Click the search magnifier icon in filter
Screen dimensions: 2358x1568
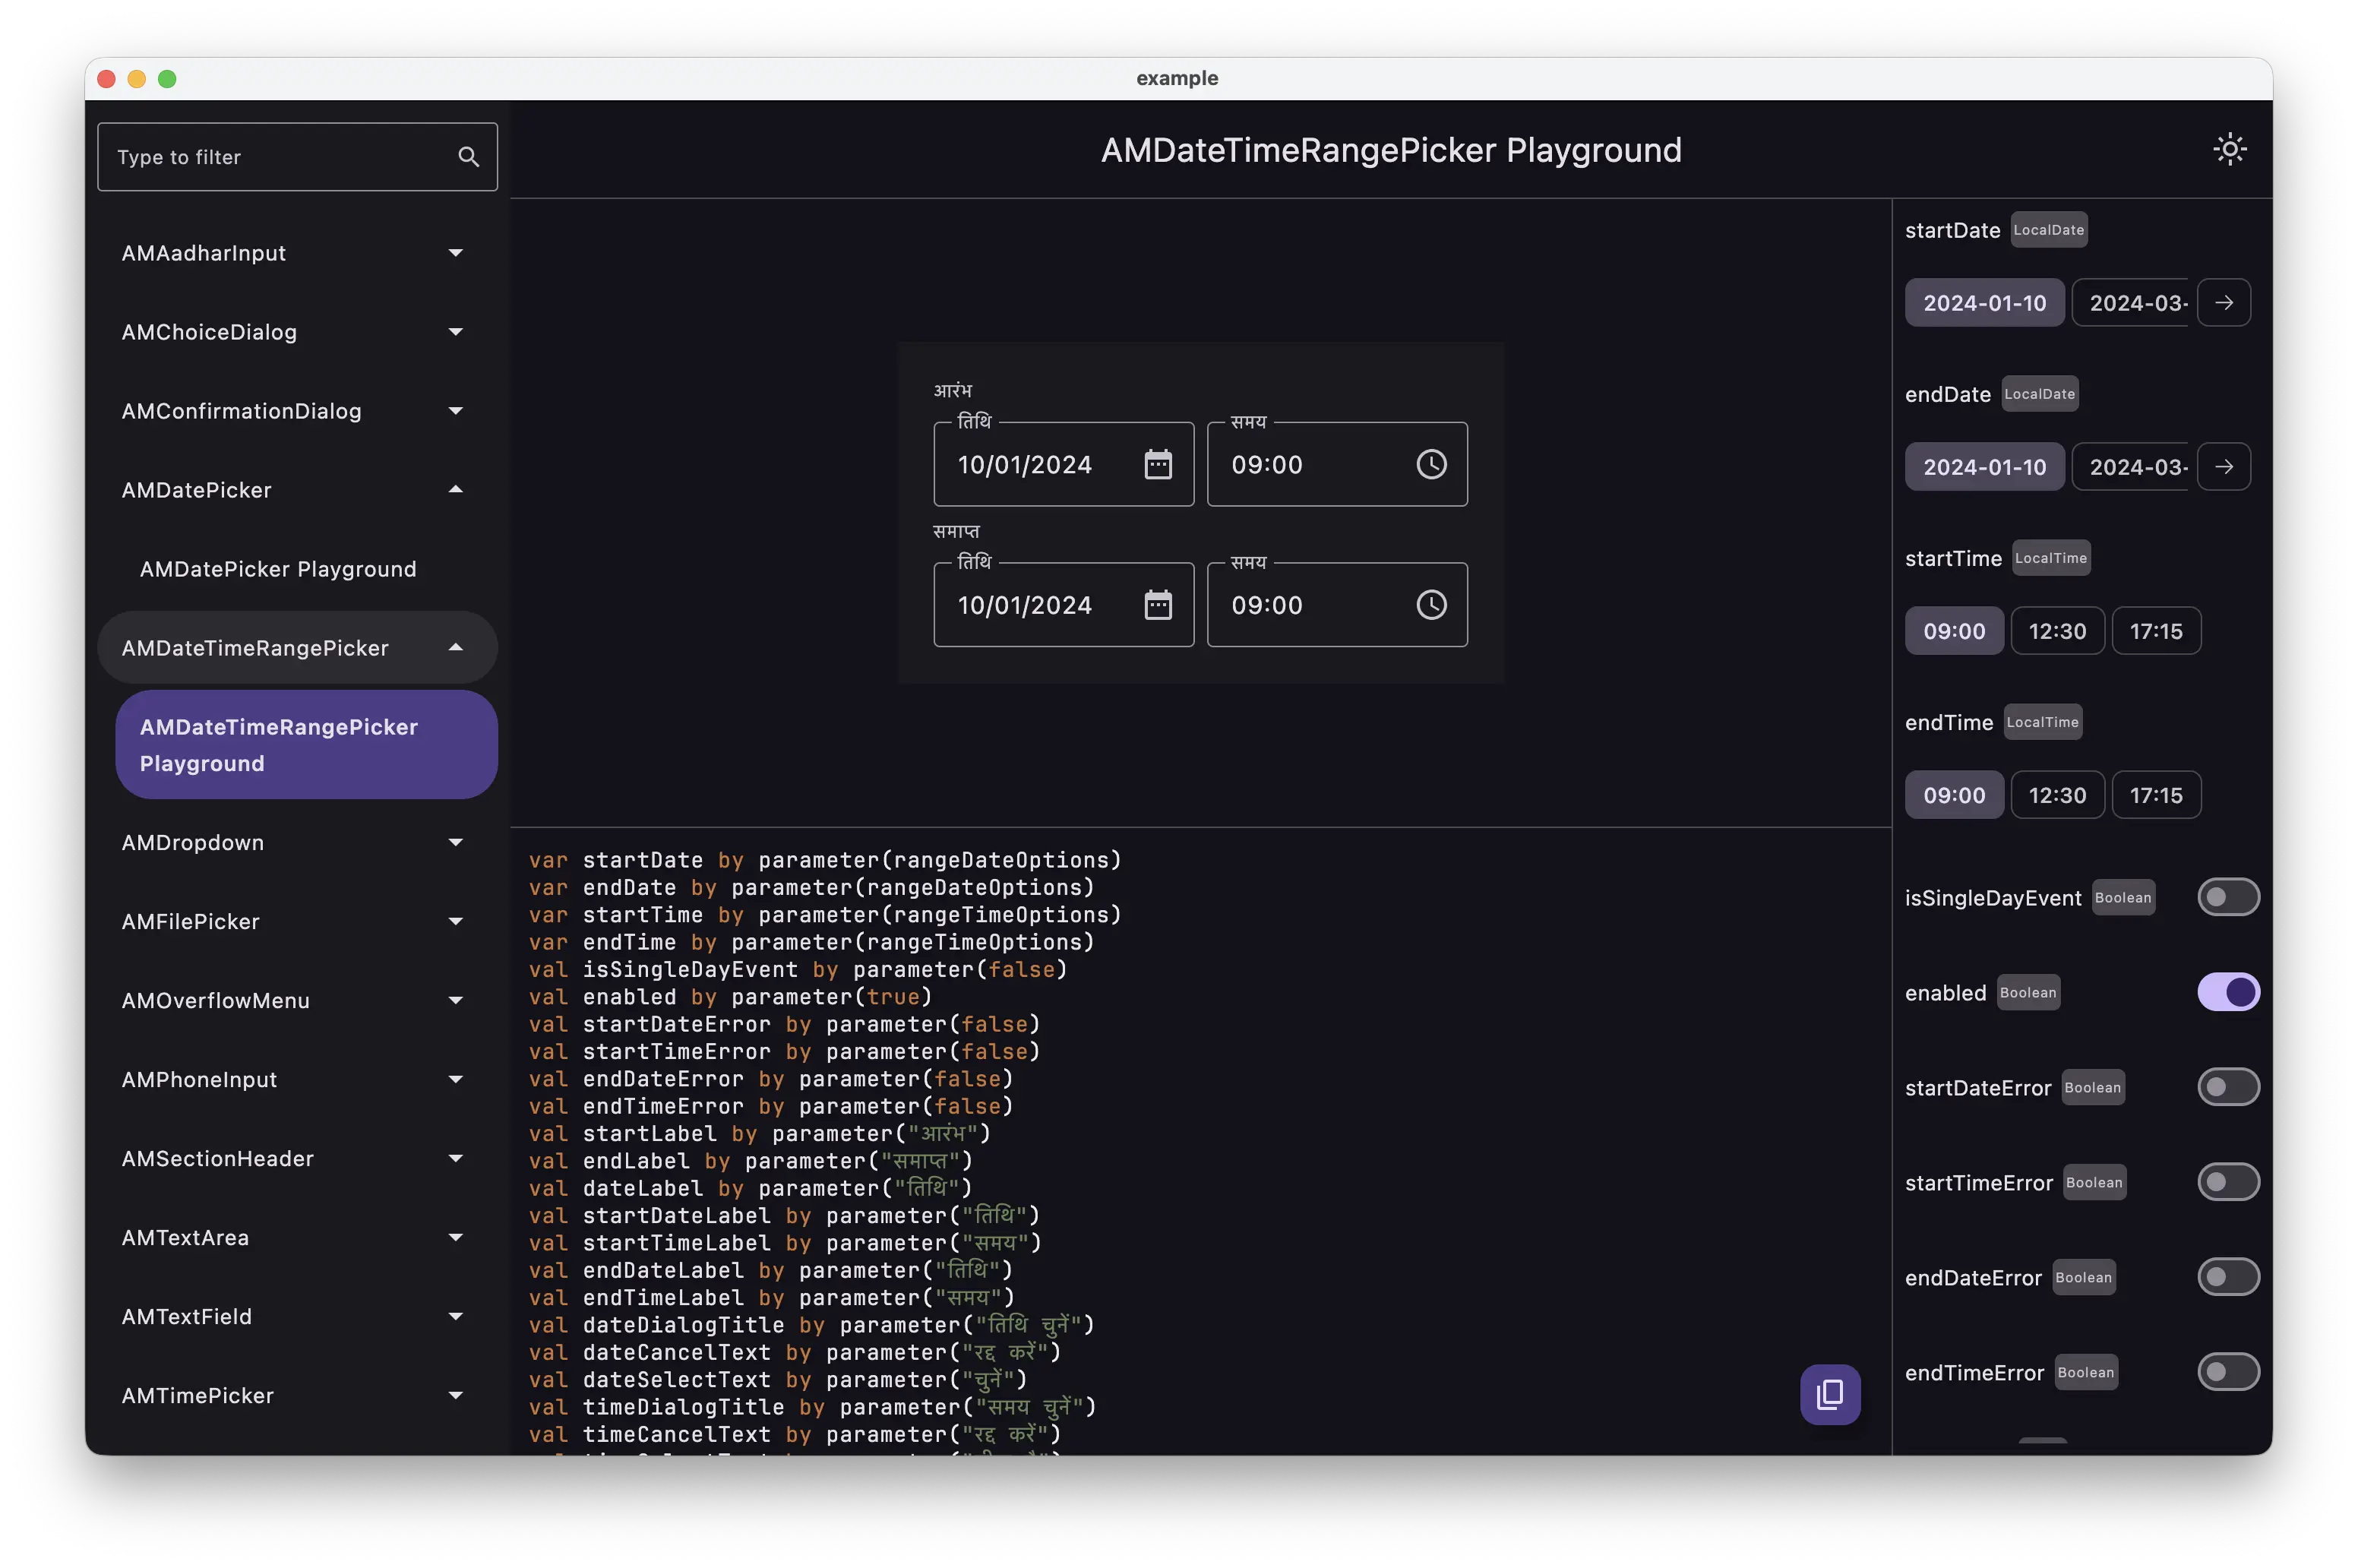(468, 157)
